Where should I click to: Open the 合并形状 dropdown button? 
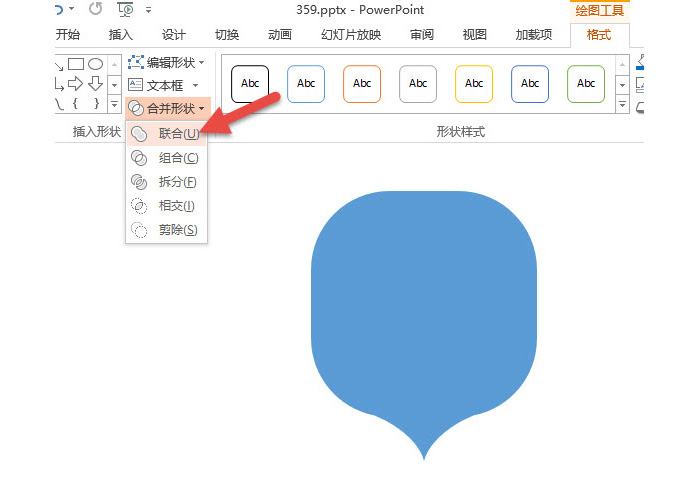(169, 108)
